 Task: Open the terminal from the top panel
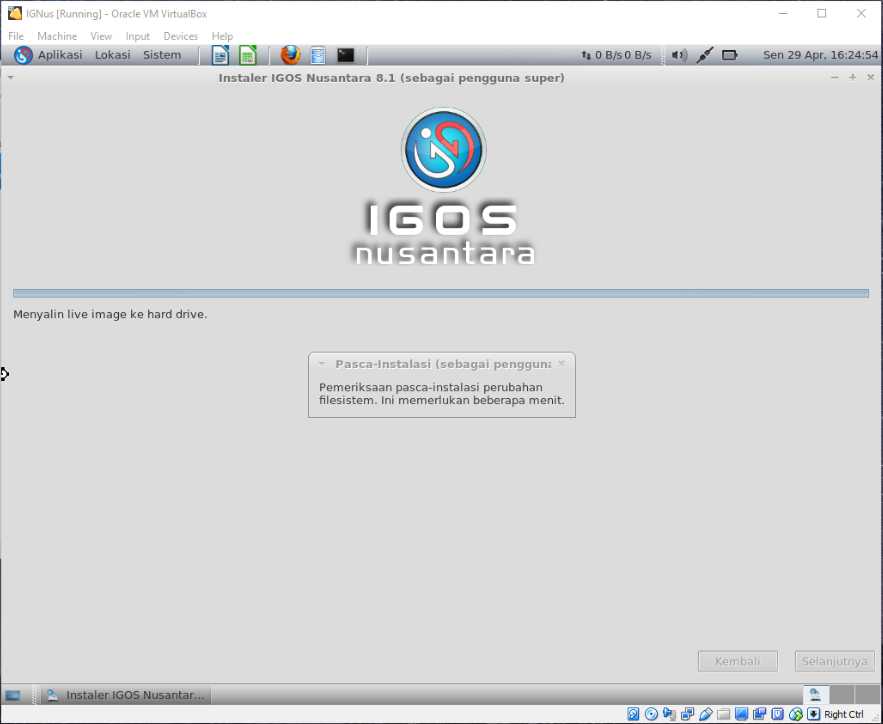(x=345, y=55)
